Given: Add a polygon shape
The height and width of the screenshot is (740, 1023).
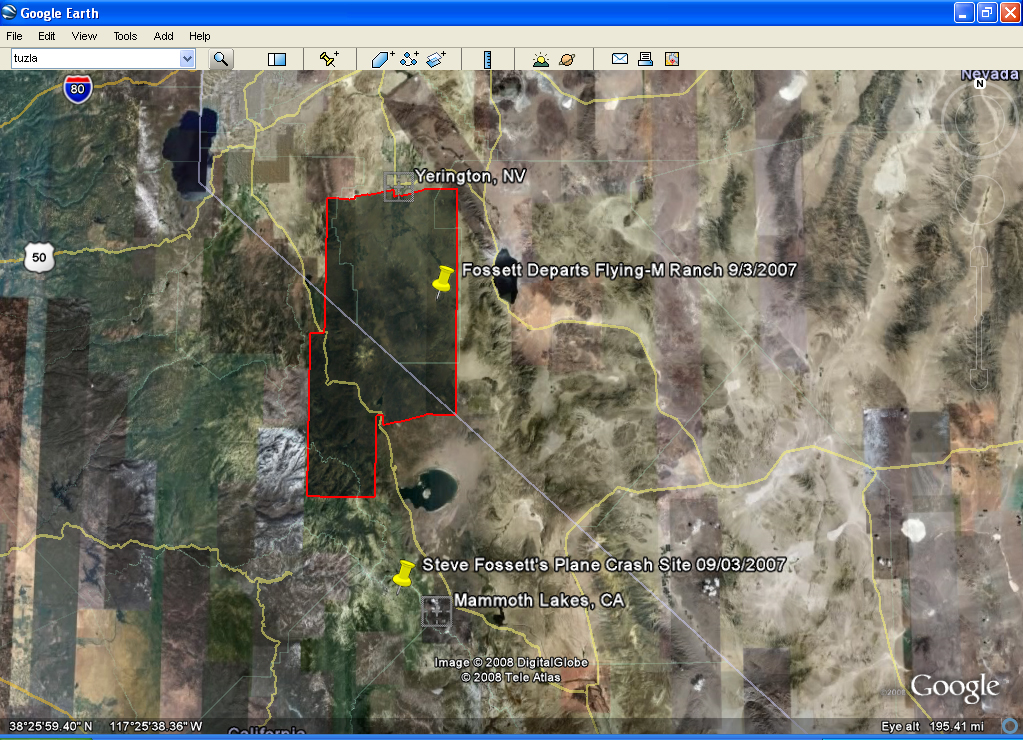Looking at the screenshot, I should point(383,60).
